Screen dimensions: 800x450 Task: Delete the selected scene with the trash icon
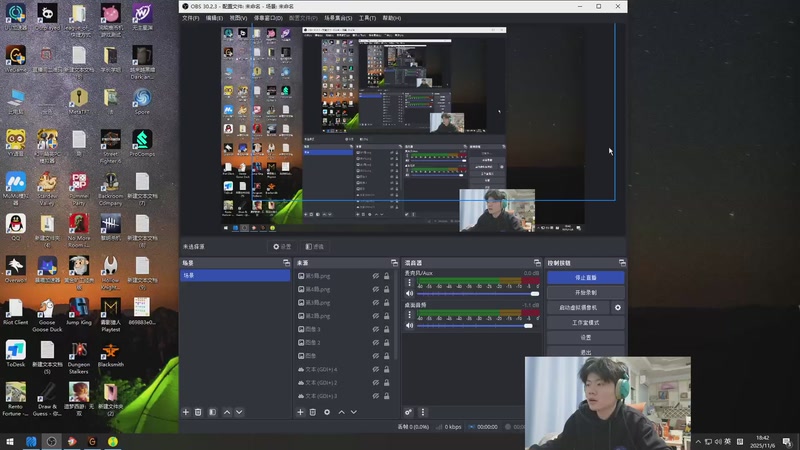tap(198, 412)
